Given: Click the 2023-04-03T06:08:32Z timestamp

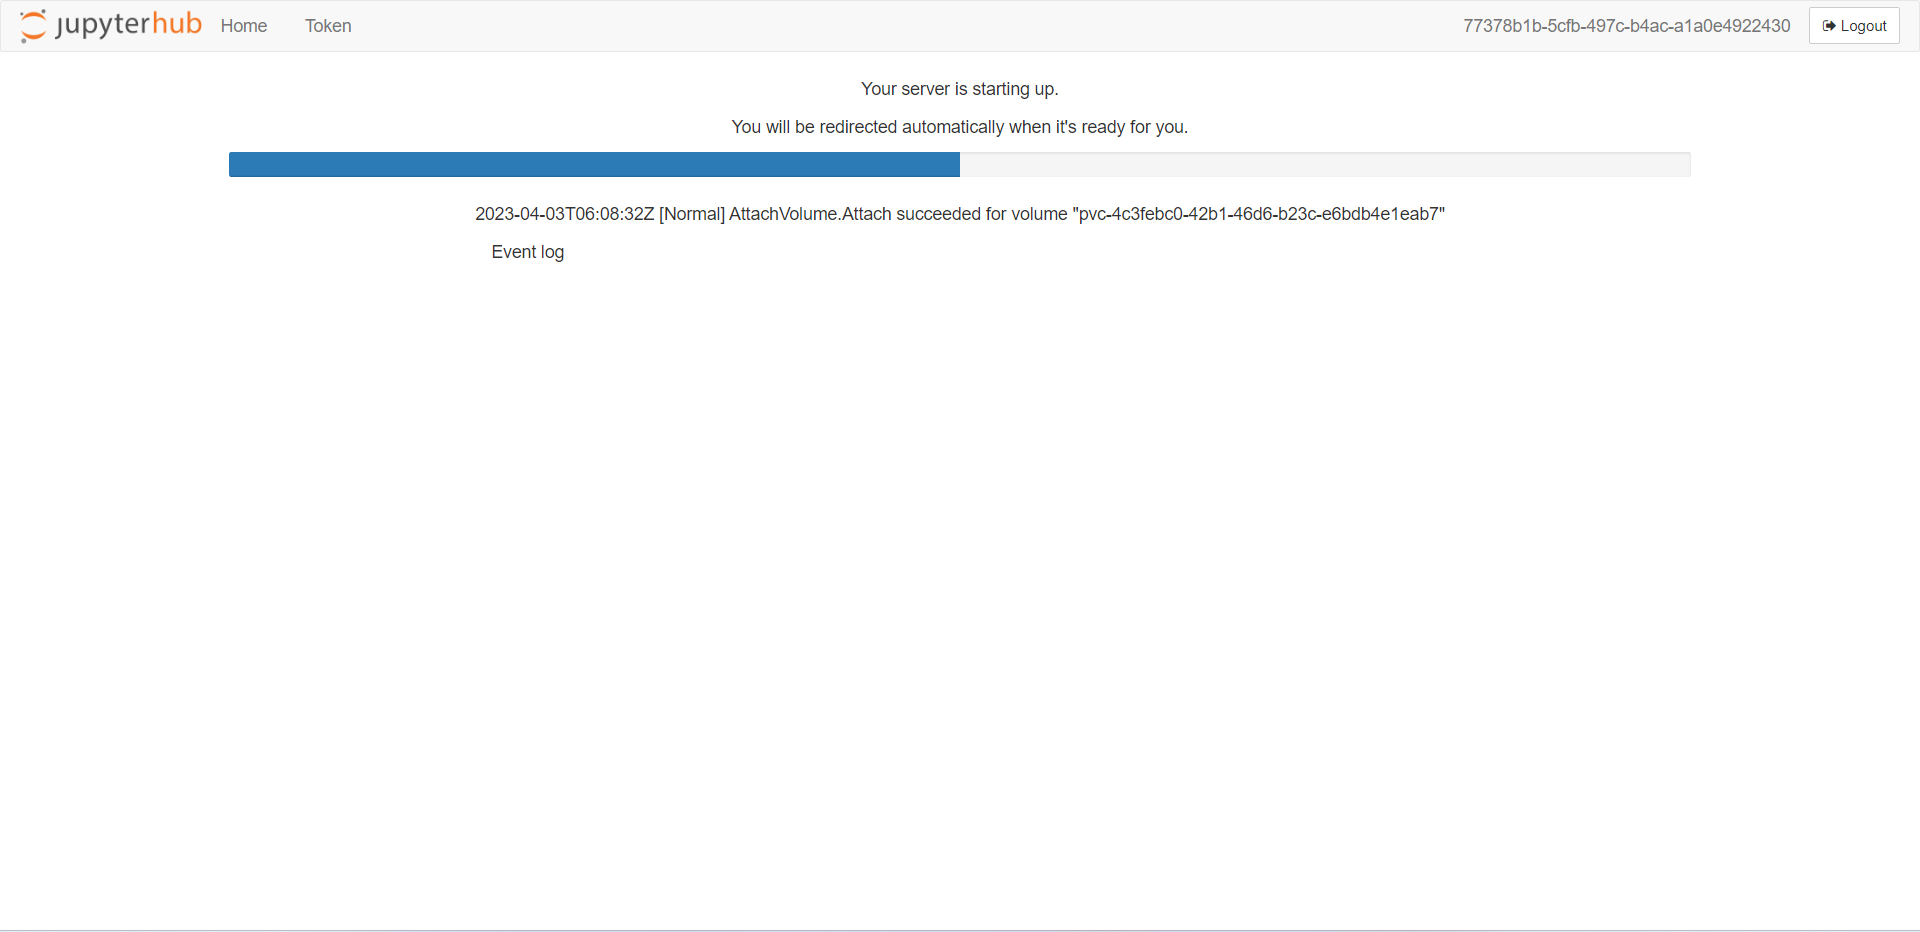Looking at the screenshot, I should 564,214.
